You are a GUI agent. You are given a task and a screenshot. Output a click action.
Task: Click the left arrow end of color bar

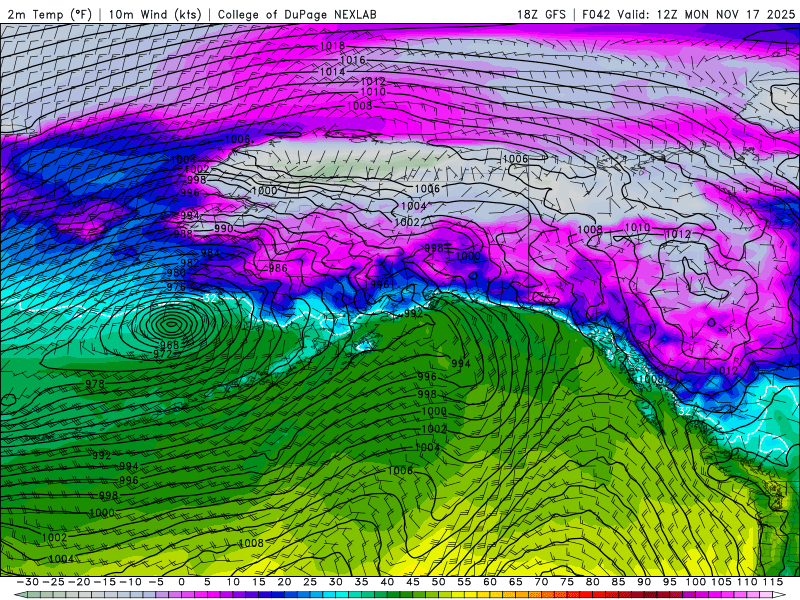[x=19, y=595]
